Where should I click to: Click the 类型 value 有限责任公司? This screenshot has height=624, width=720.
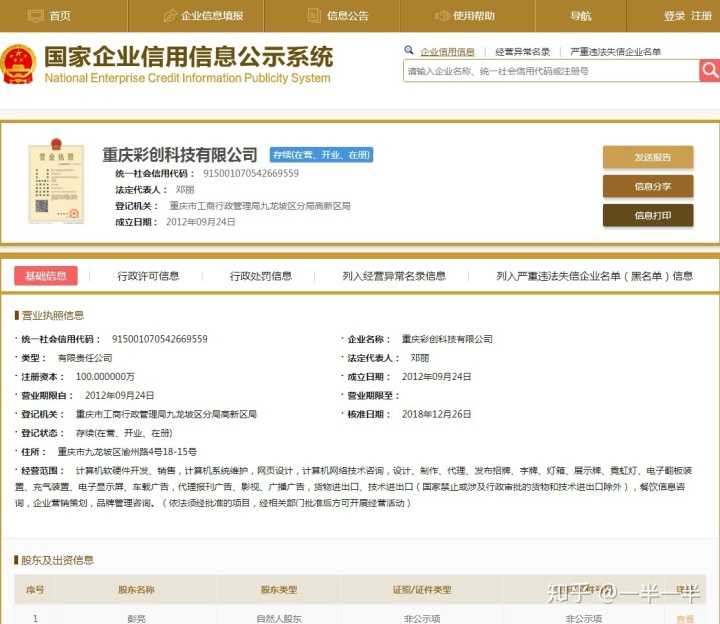point(85,358)
